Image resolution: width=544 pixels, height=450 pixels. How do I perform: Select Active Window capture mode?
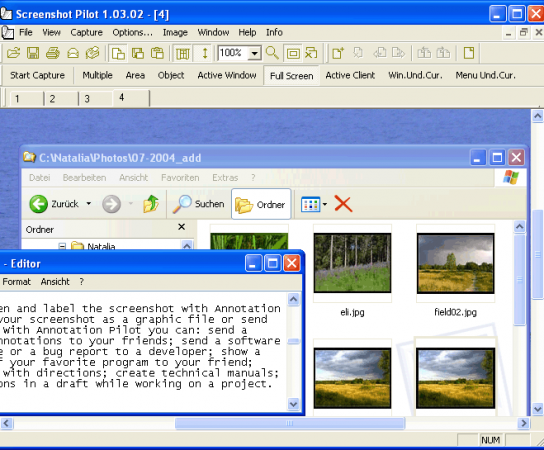click(227, 75)
